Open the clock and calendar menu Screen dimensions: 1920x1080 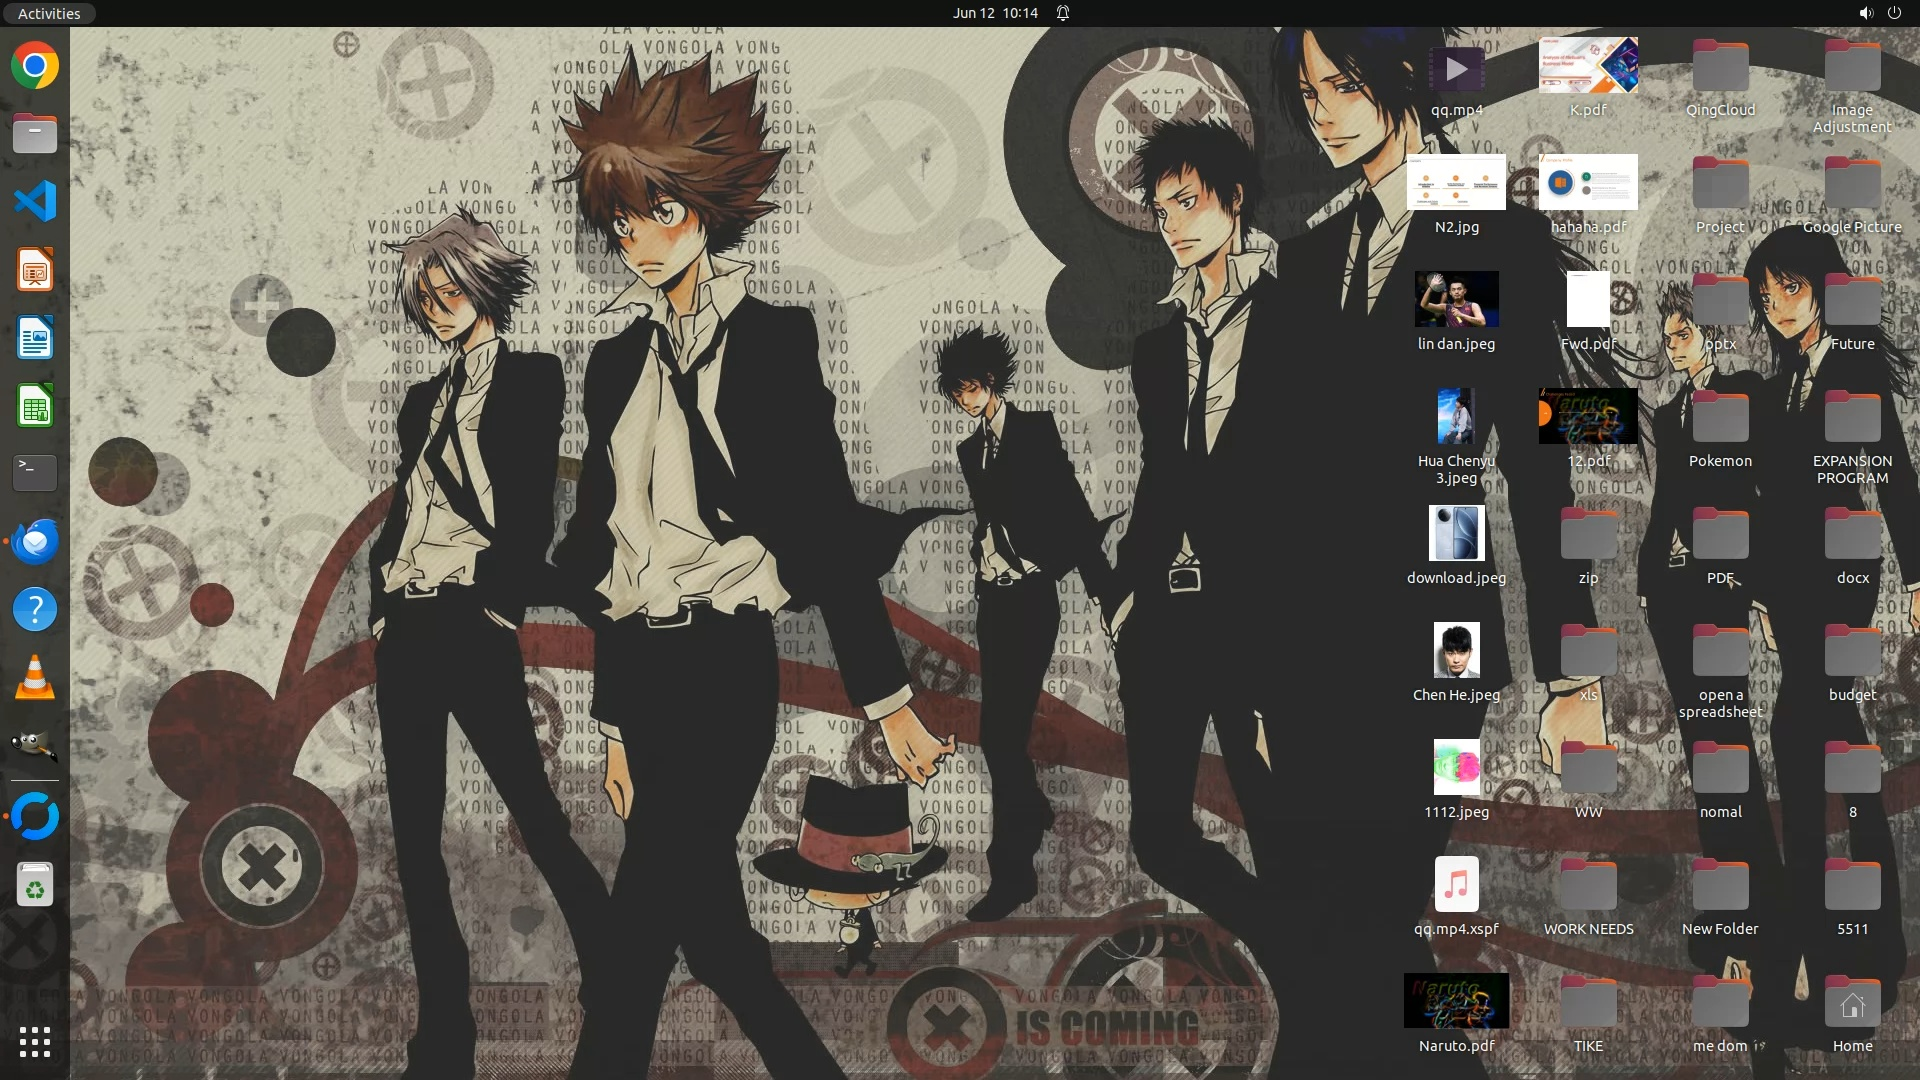coord(994,13)
